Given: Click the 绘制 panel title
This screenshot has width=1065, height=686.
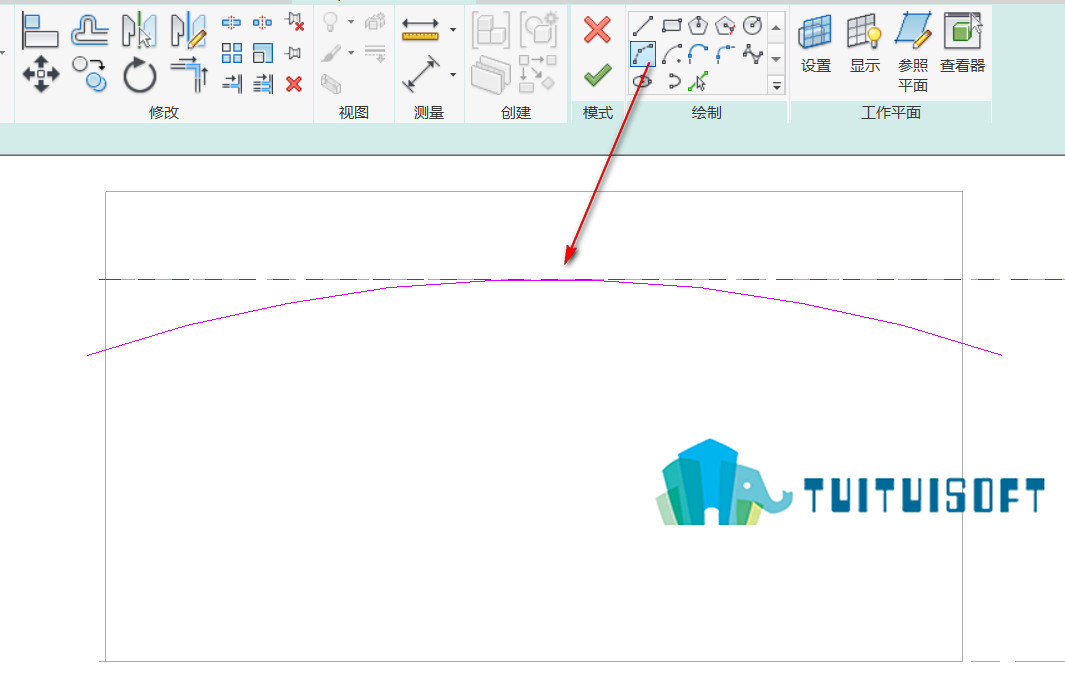Looking at the screenshot, I should point(706,113).
